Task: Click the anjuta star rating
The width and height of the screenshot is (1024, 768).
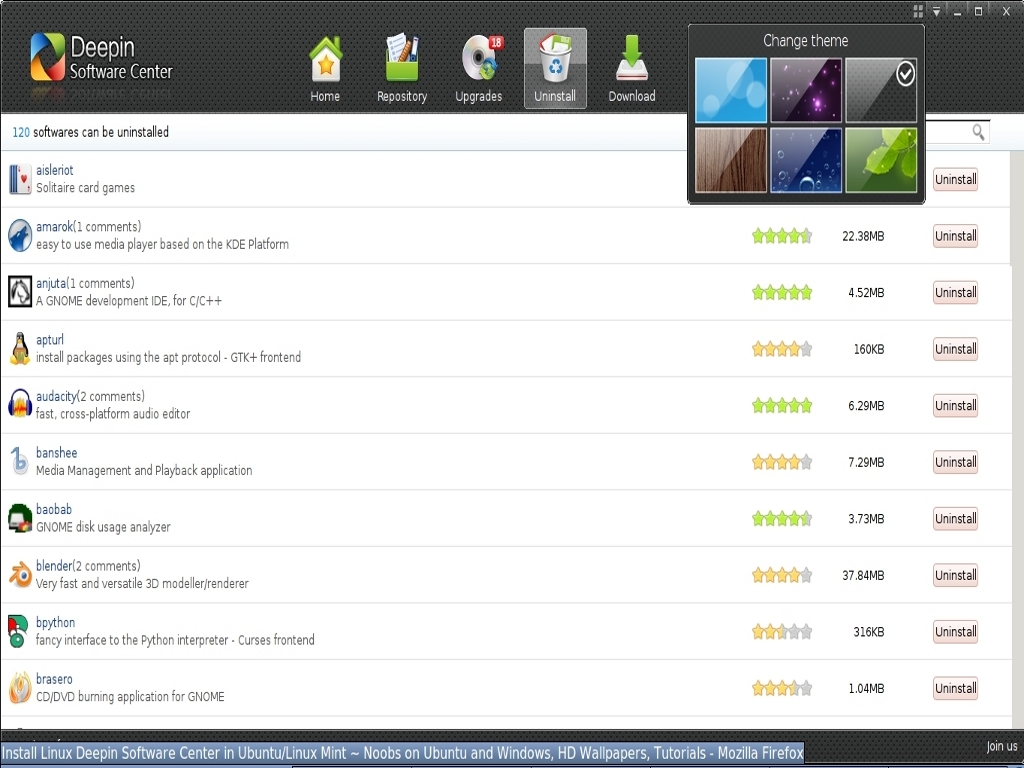Action: click(782, 292)
